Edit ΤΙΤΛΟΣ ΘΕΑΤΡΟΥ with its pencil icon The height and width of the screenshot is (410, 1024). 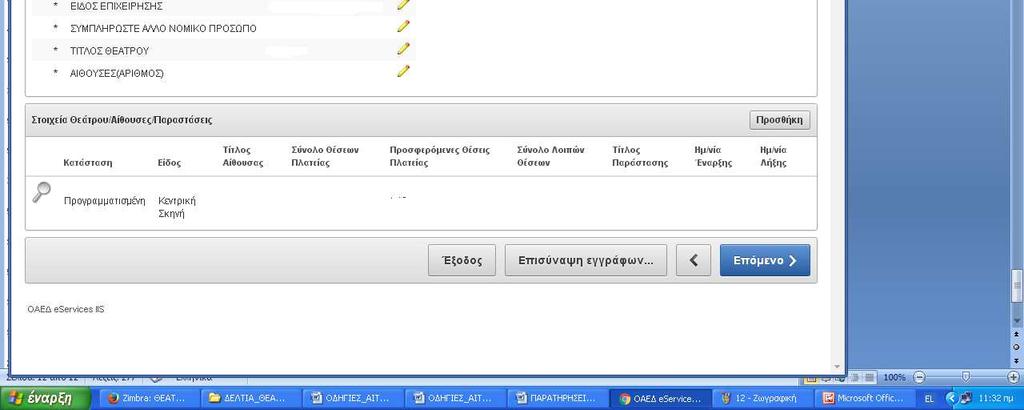coord(404,49)
